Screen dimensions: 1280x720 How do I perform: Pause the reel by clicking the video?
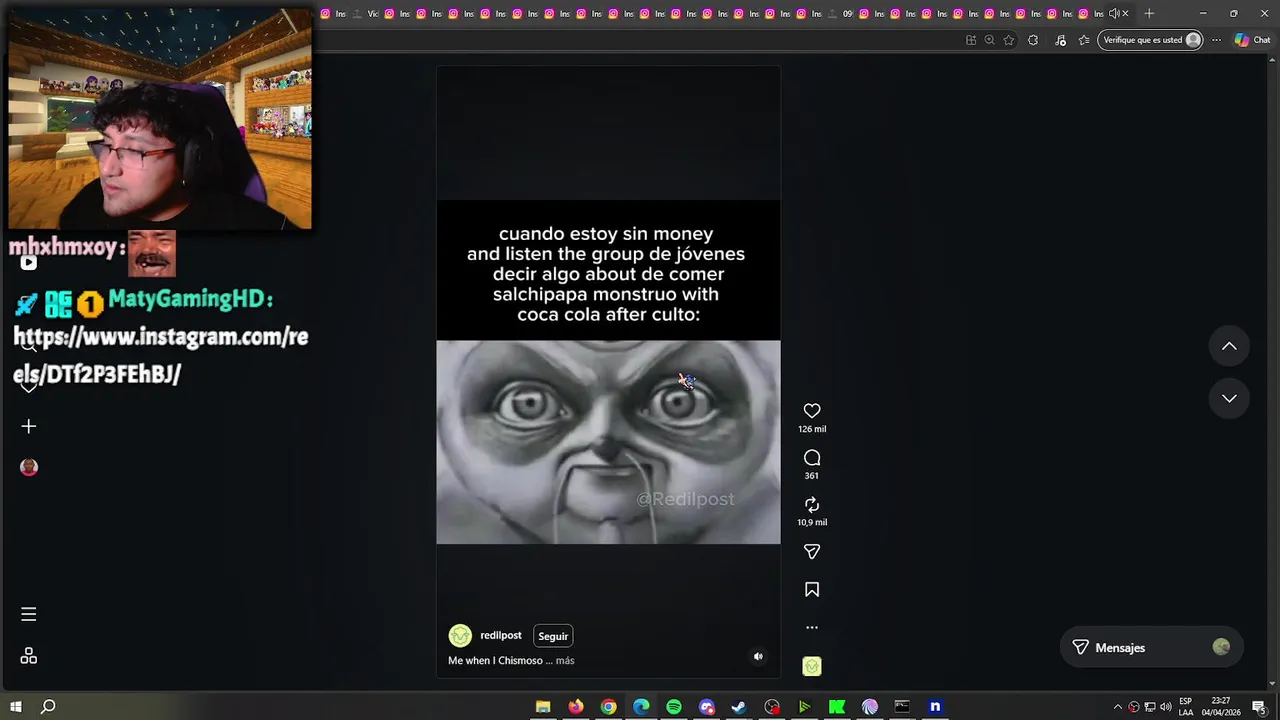(608, 372)
